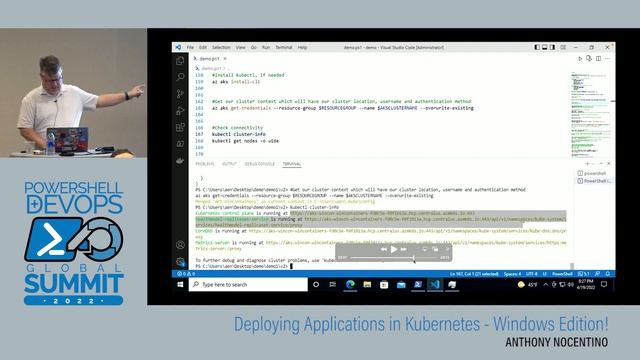Maximize the panel with the chevron
Screen dimensions: 640x360
click(601, 164)
